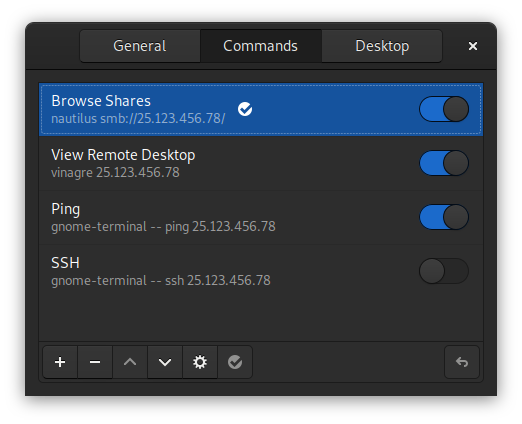Click the undo arrow reset button
The height and width of the screenshot is (424, 522).
[462, 362]
